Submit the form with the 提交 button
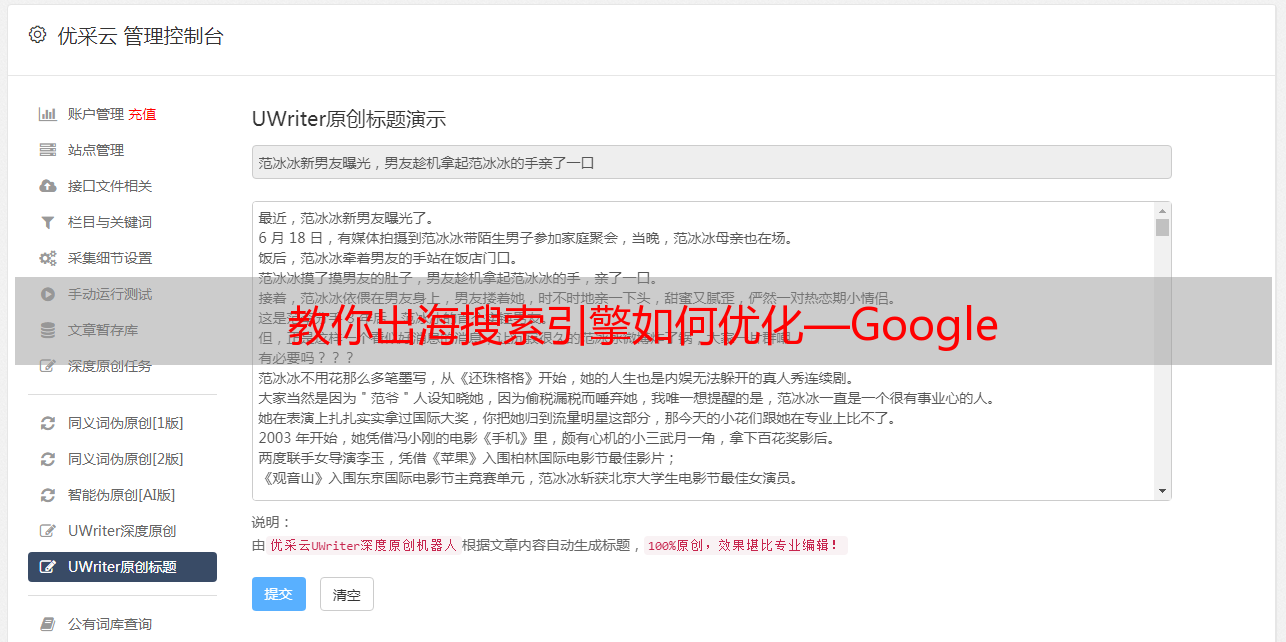1286x642 pixels. click(278, 594)
